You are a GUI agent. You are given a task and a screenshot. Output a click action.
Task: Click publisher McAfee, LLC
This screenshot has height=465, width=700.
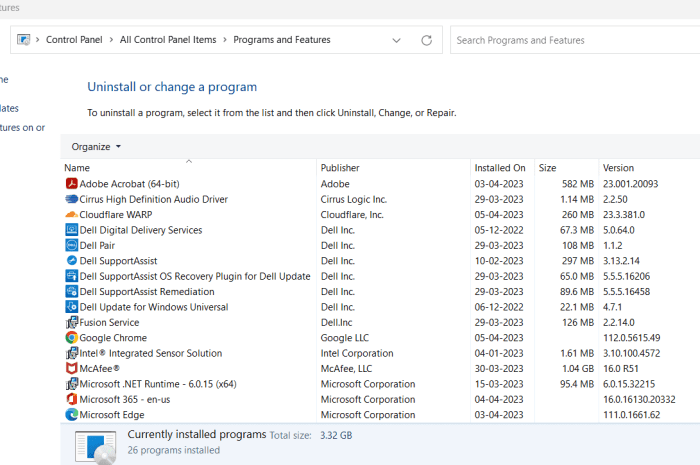coord(346,369)
